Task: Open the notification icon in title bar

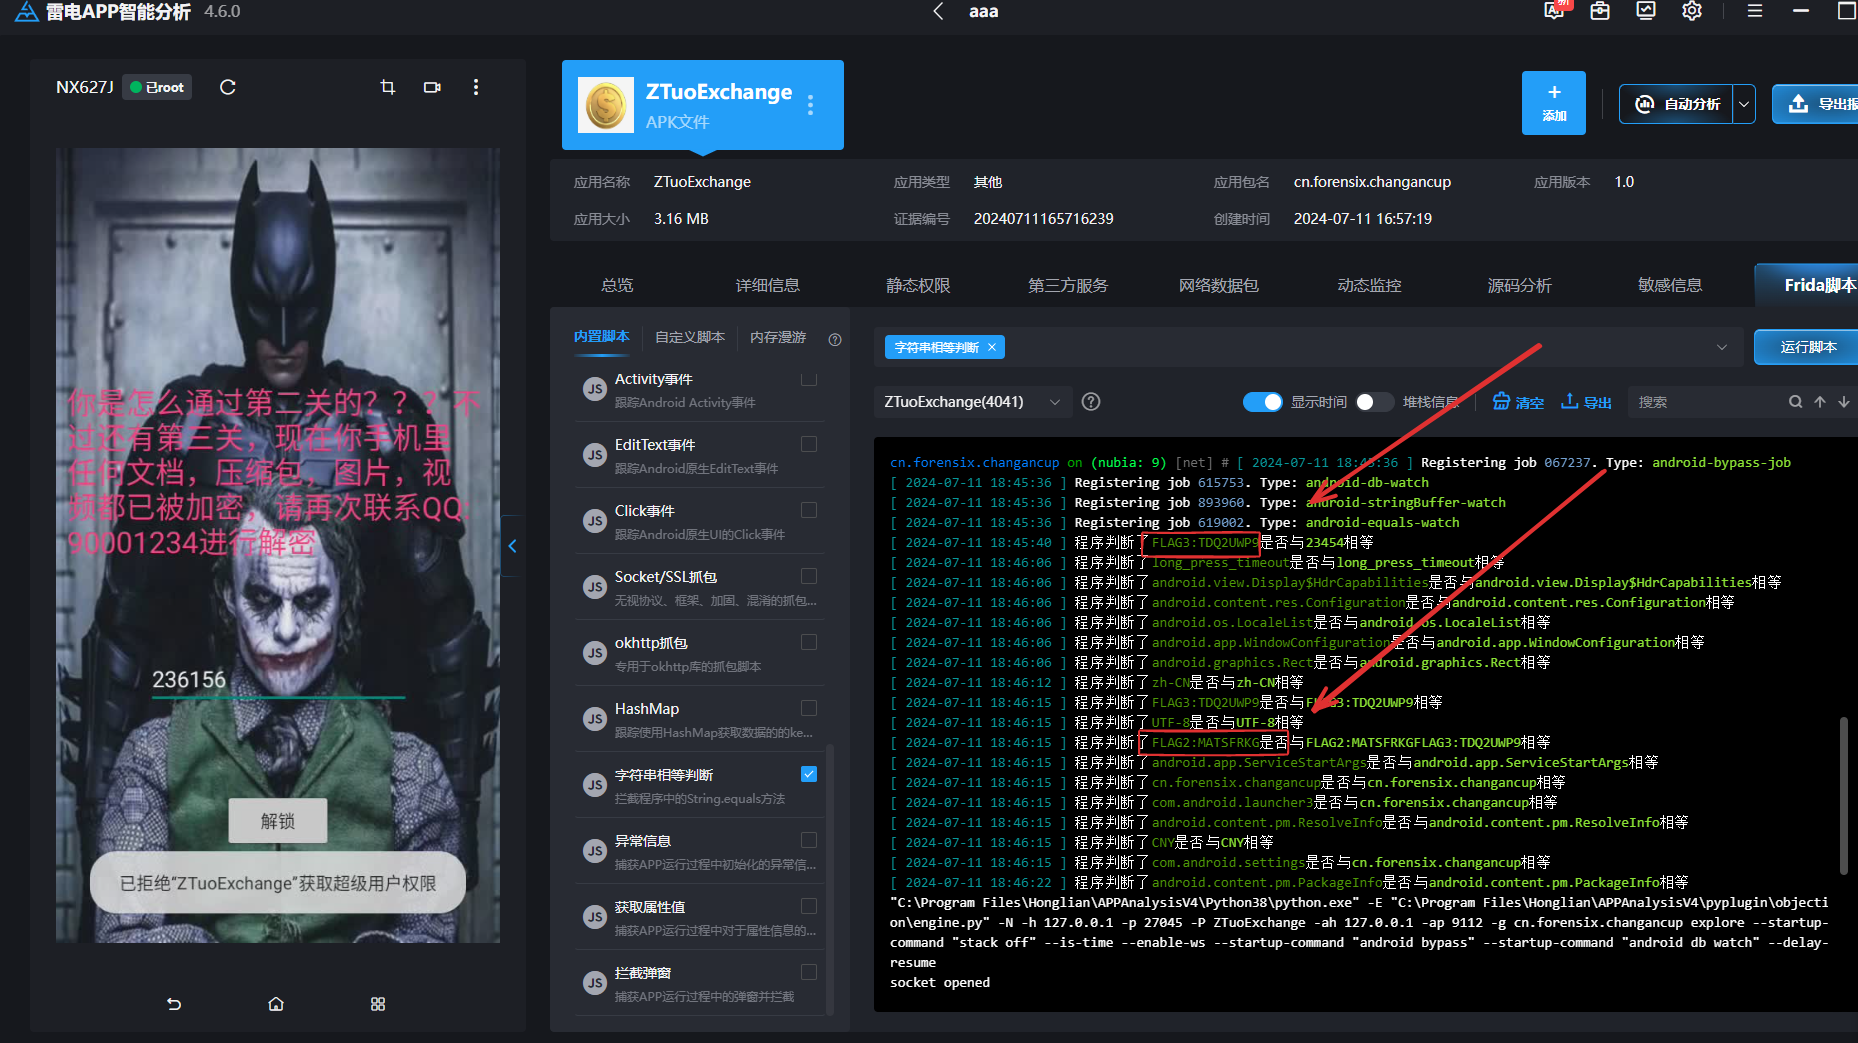Action: (x=1555, y=11)
